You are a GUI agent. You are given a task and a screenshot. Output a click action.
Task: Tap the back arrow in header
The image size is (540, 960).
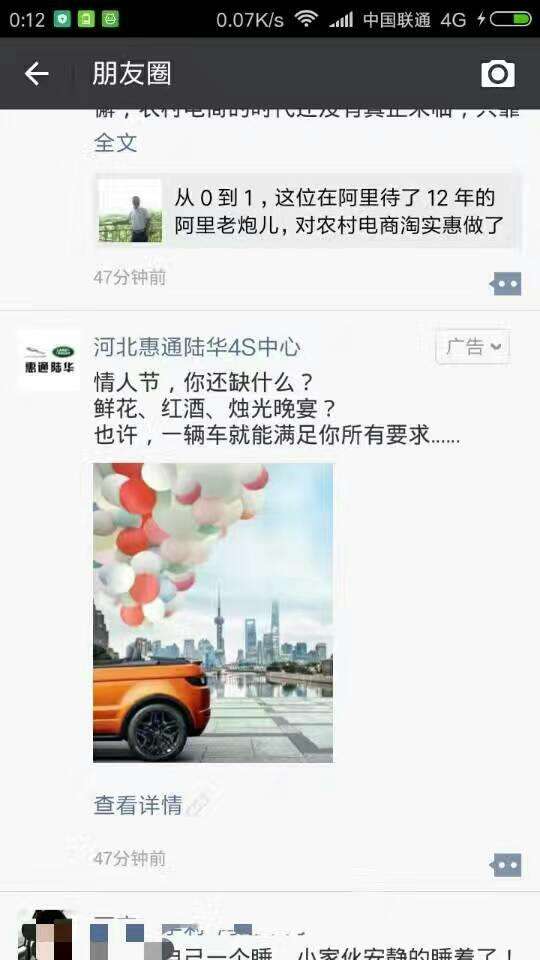coord(37,74)
